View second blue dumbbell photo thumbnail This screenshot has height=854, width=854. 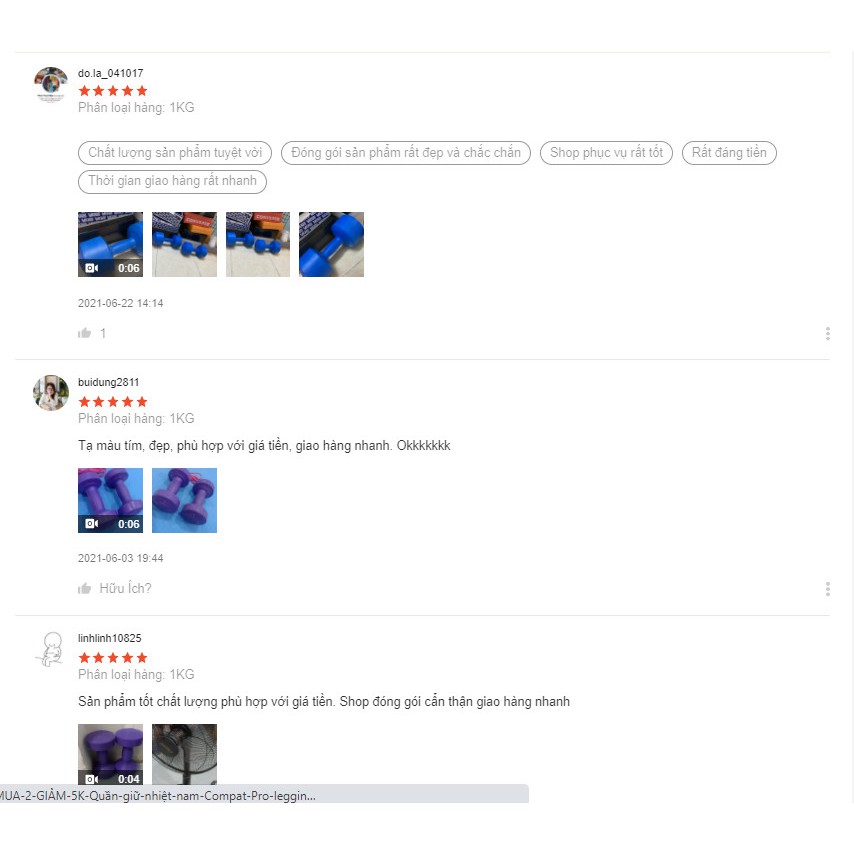tap(184, 245)
